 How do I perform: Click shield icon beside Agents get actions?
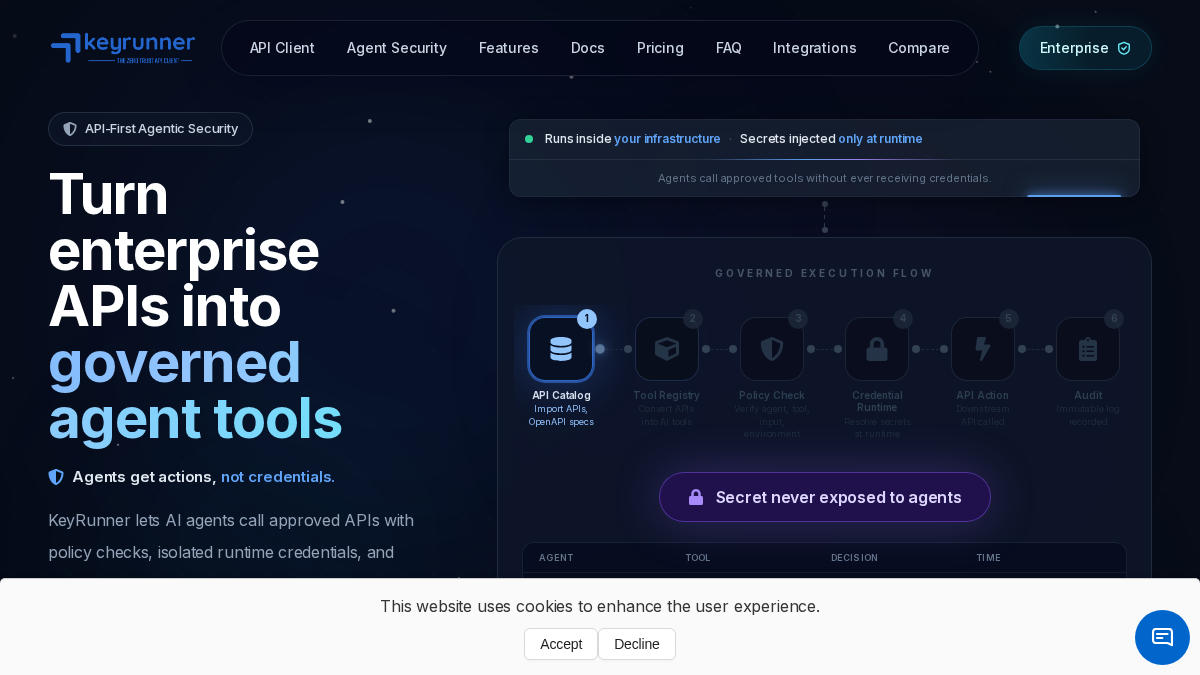(56, 477)
